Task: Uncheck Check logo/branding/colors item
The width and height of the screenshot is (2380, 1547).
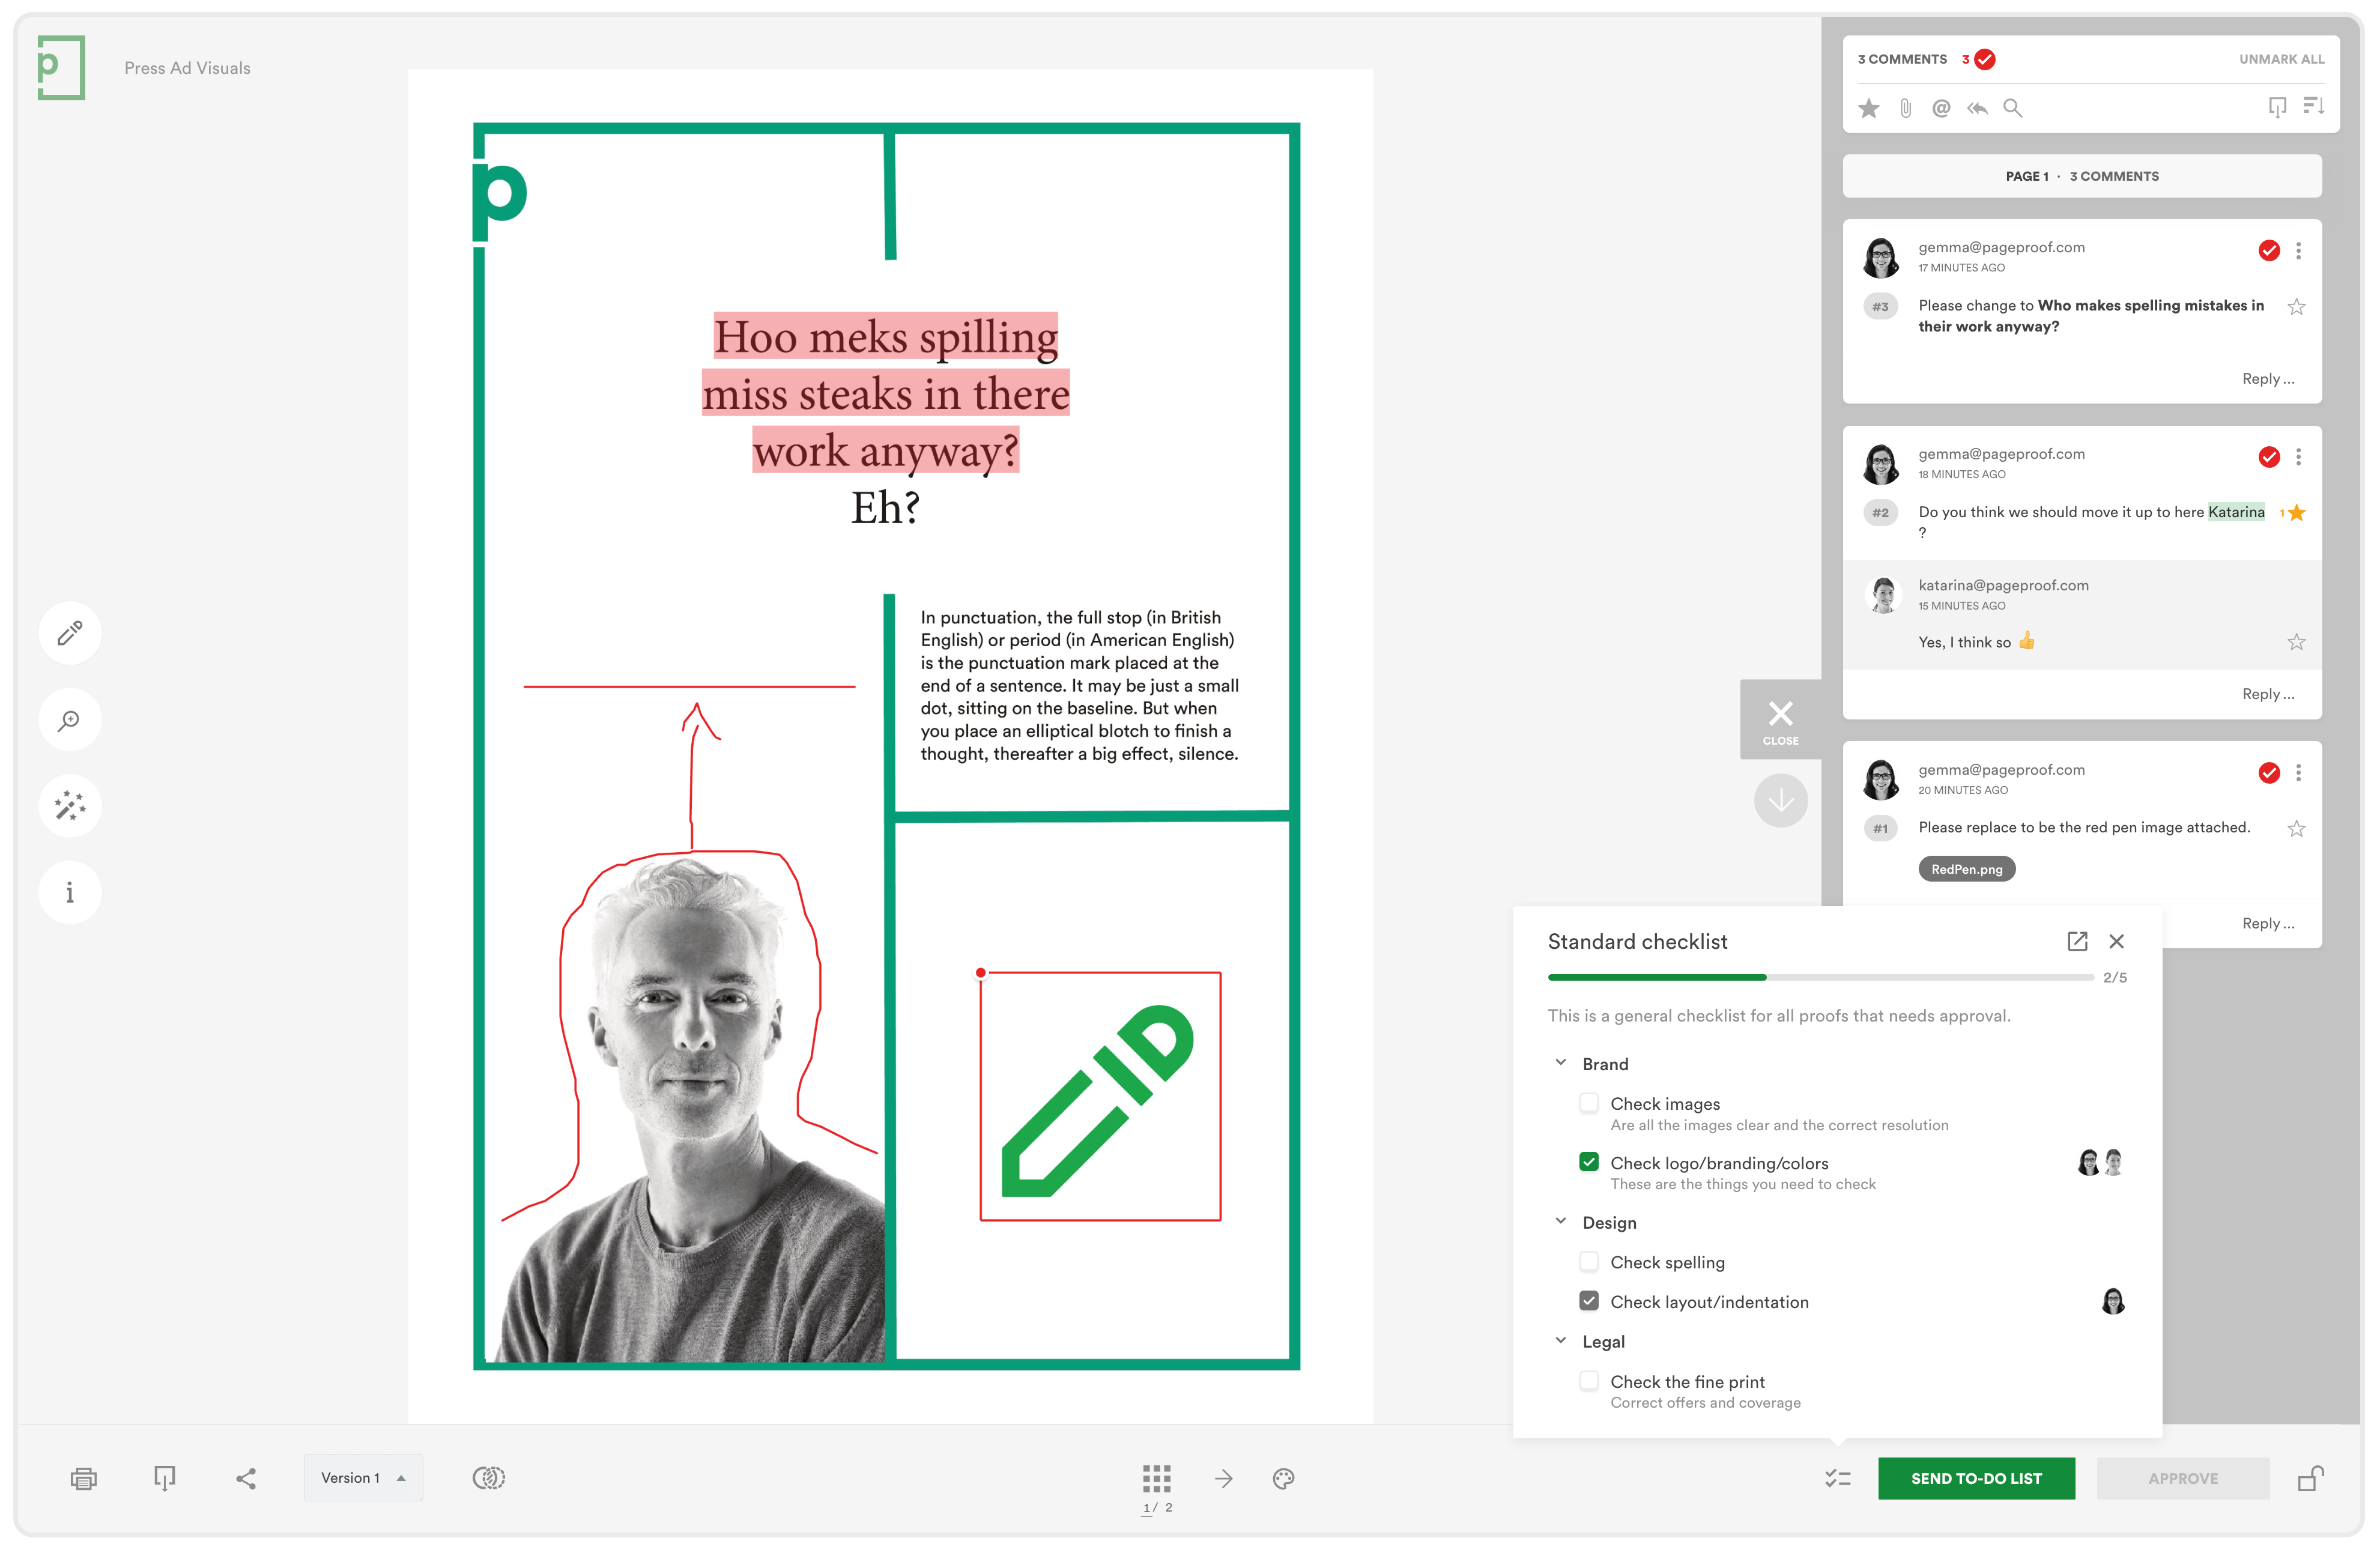Action: (1588, 1162)
